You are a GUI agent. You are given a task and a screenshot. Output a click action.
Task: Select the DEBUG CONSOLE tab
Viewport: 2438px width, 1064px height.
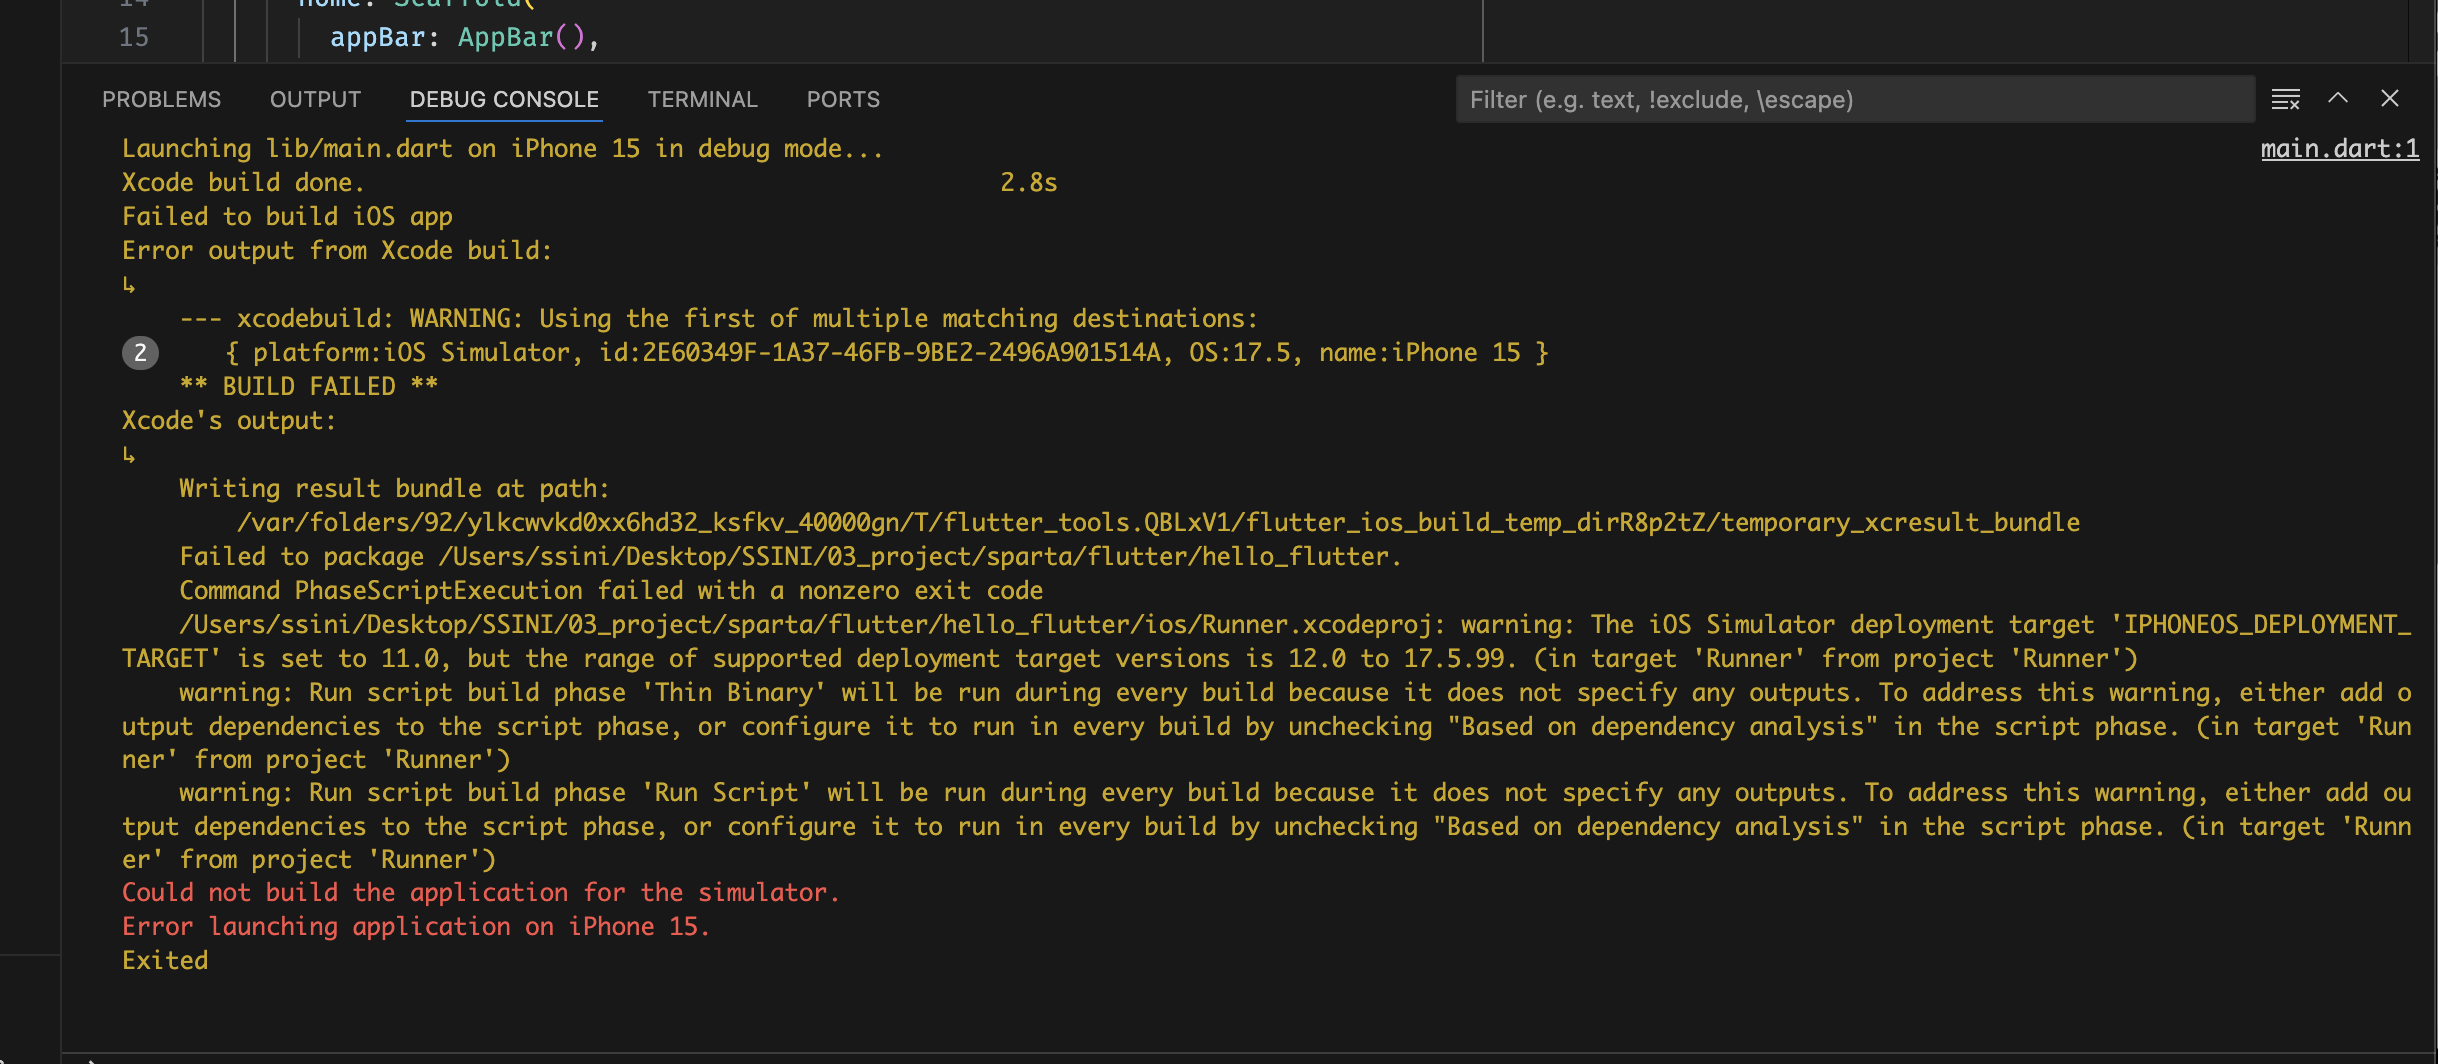[504, 99]
